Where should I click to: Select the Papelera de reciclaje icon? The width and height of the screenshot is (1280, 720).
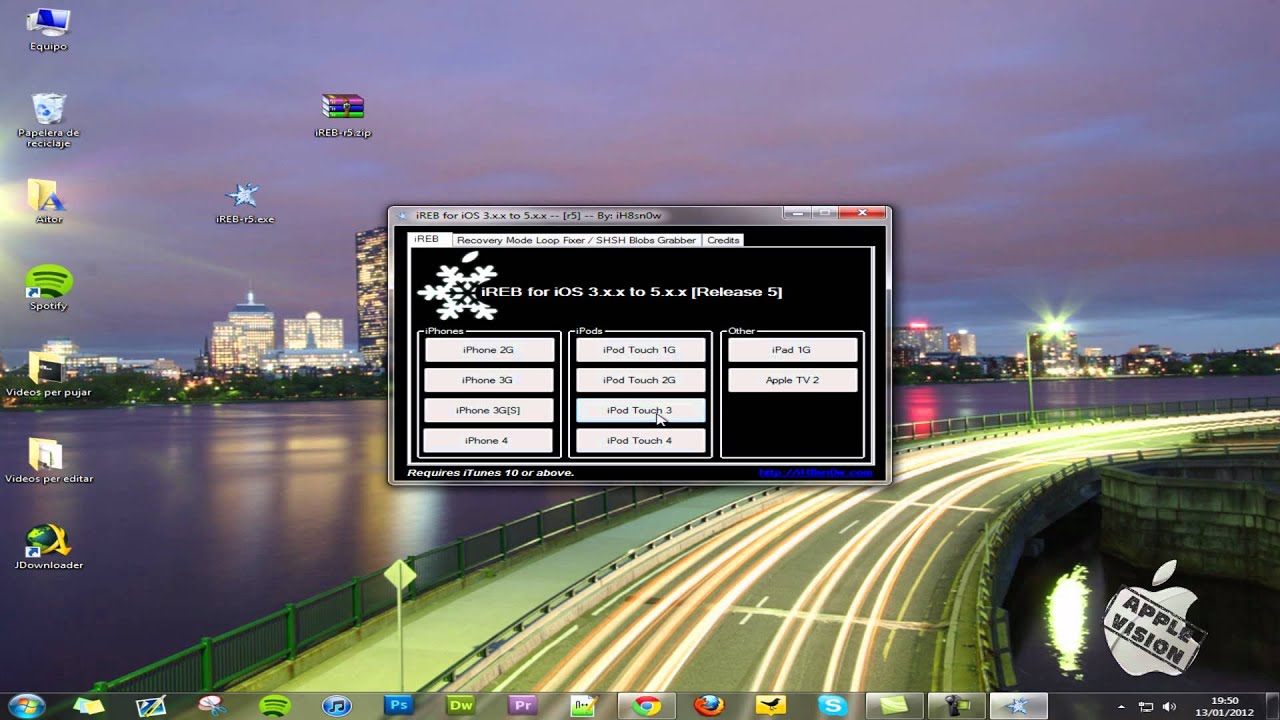coord(48,120)
